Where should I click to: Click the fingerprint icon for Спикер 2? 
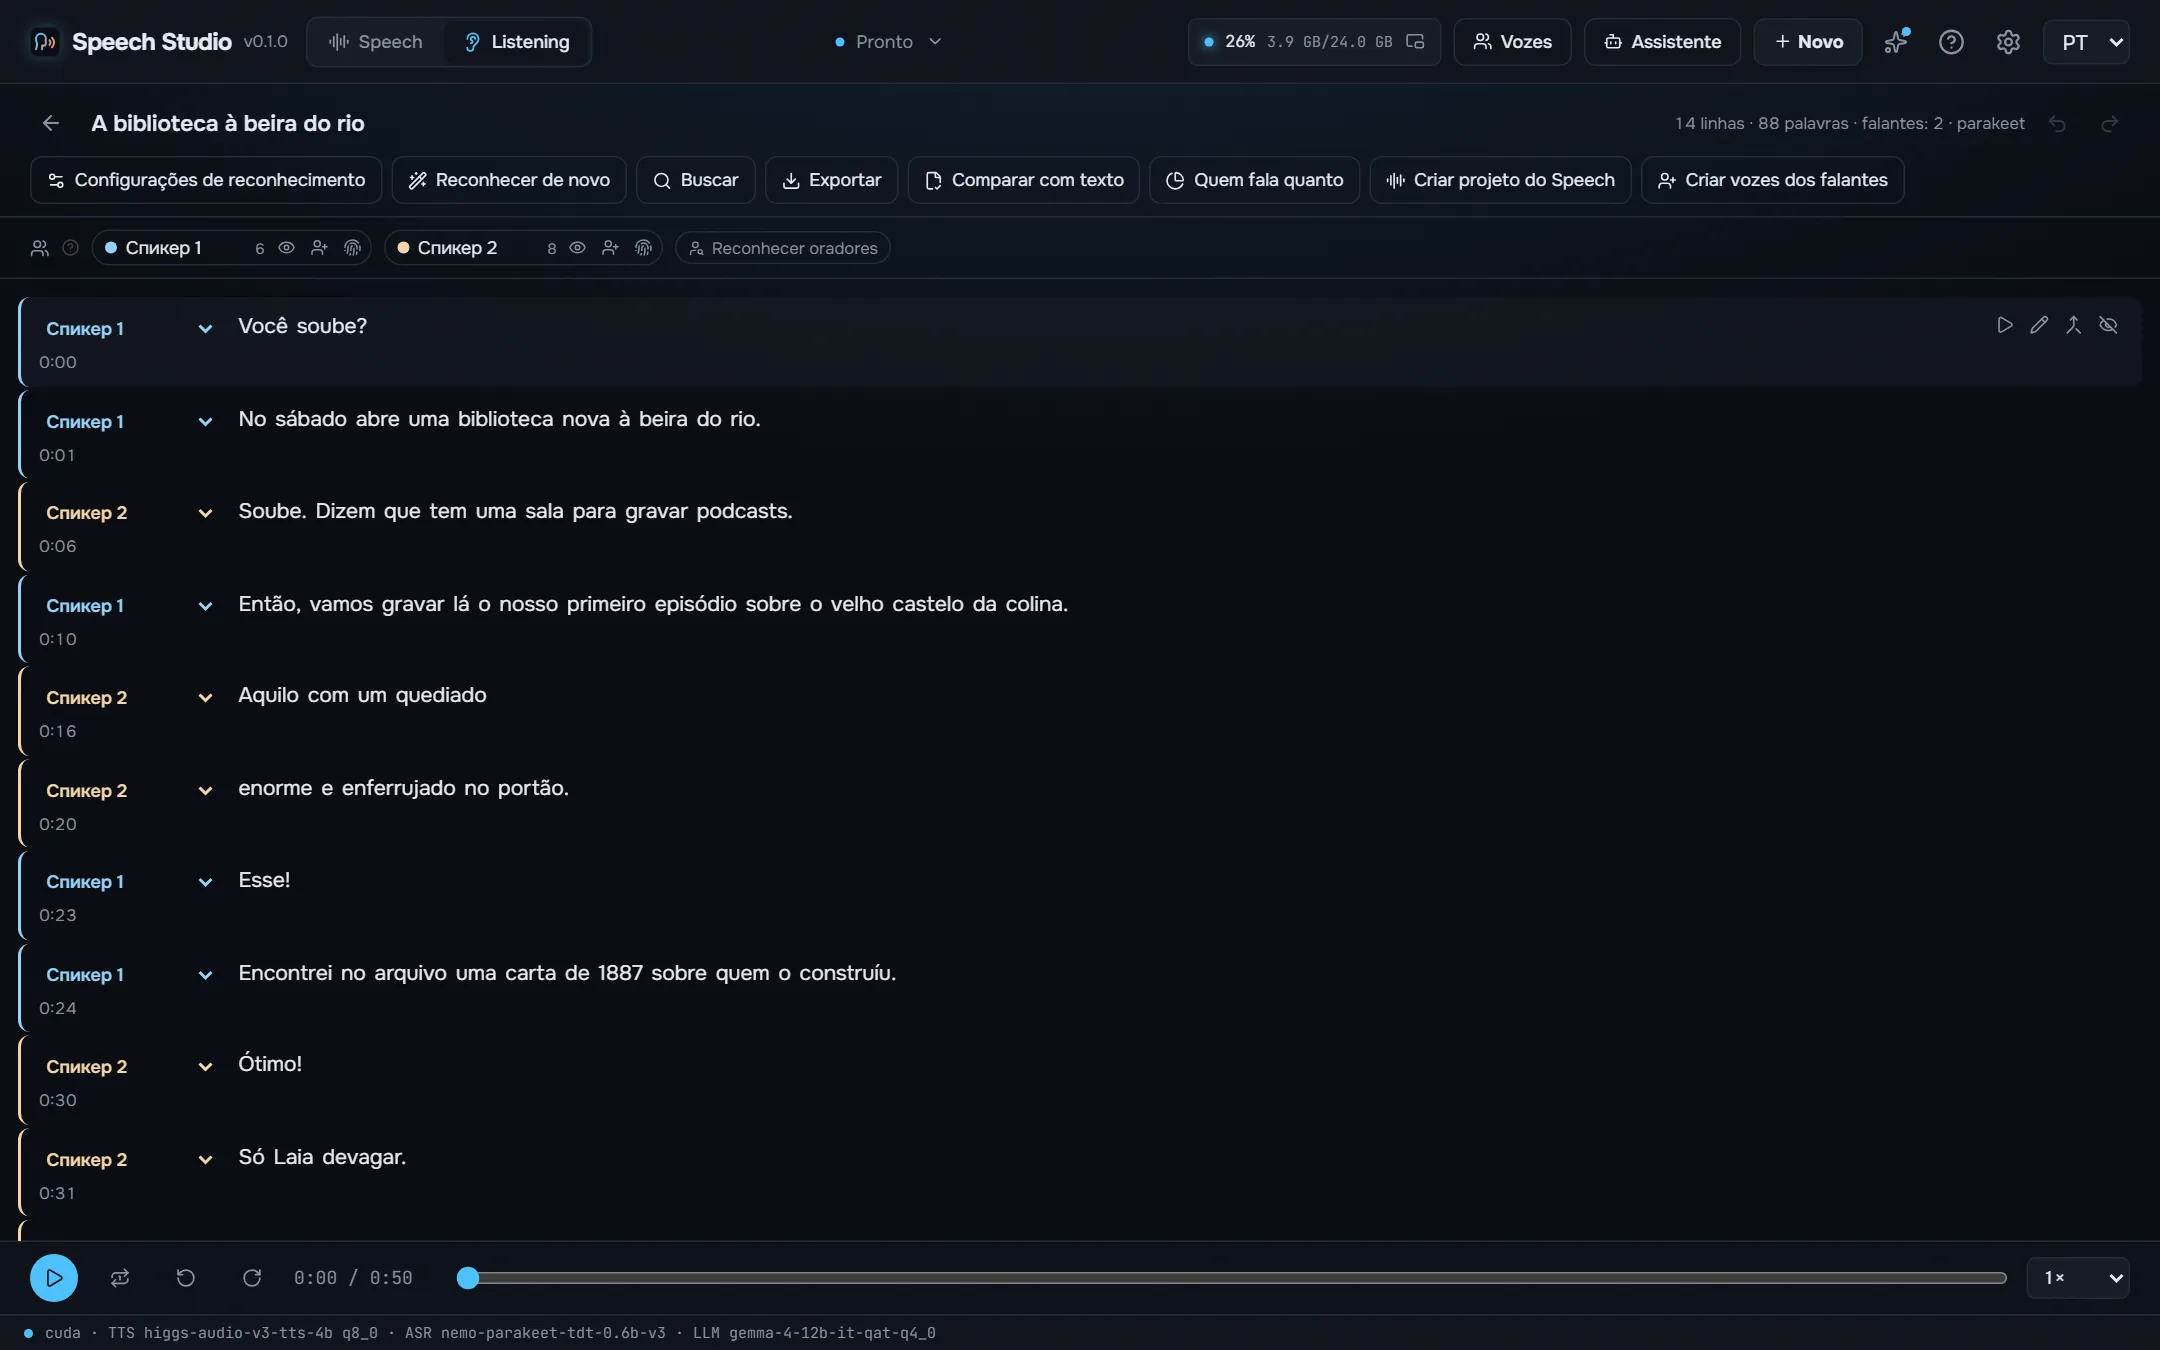click(644, 248)
